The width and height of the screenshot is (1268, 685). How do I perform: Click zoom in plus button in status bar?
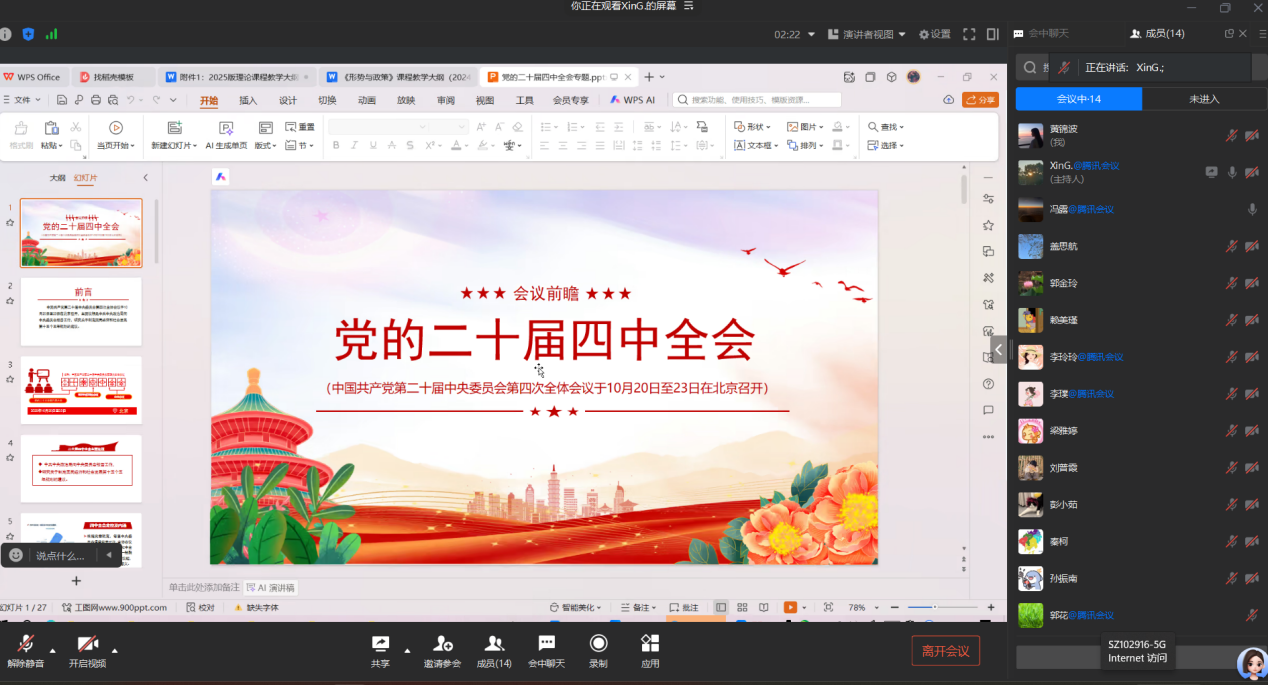coord(990,607)
